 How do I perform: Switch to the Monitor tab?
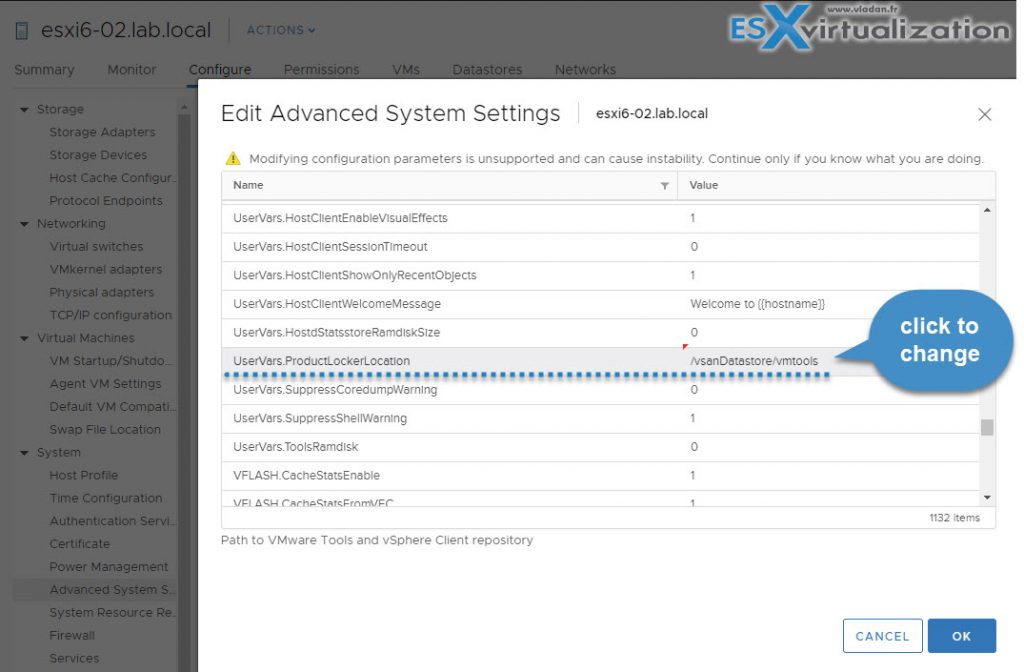click(x=131, y=70)
